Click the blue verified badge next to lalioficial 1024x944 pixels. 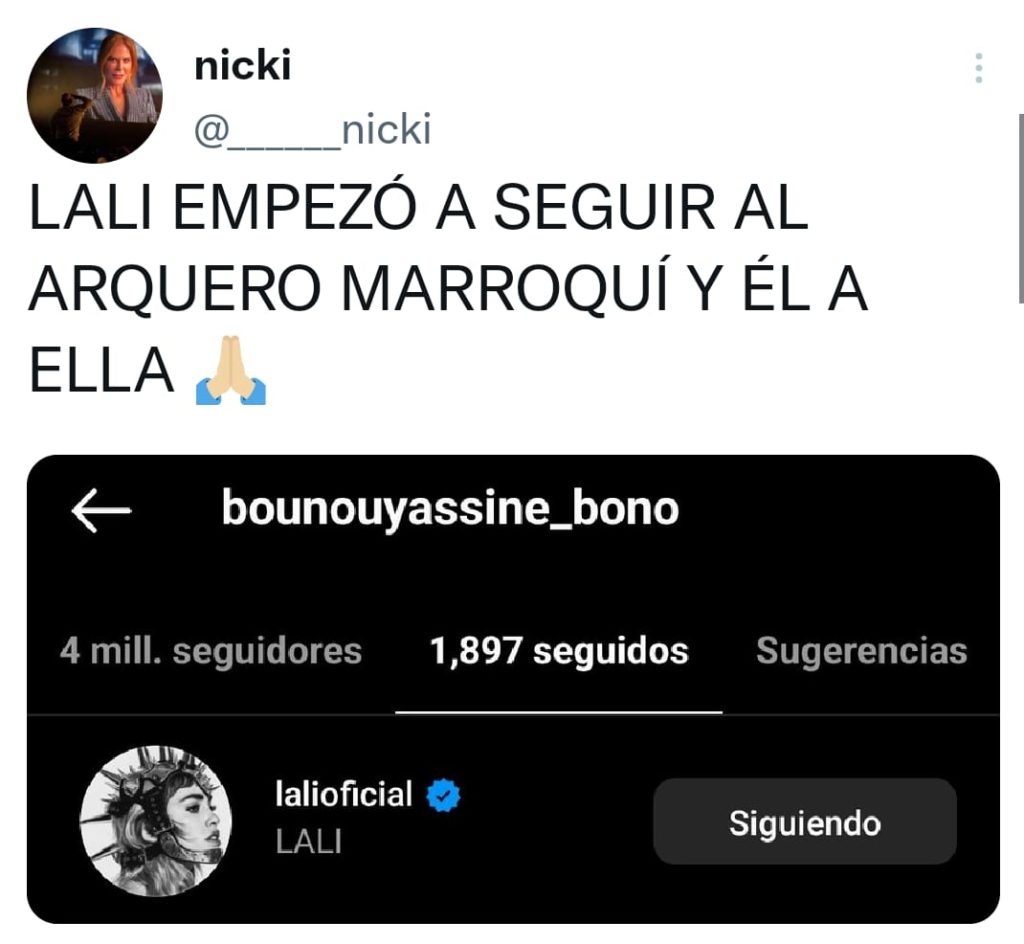pyautogui.click(x=443, y=795)
